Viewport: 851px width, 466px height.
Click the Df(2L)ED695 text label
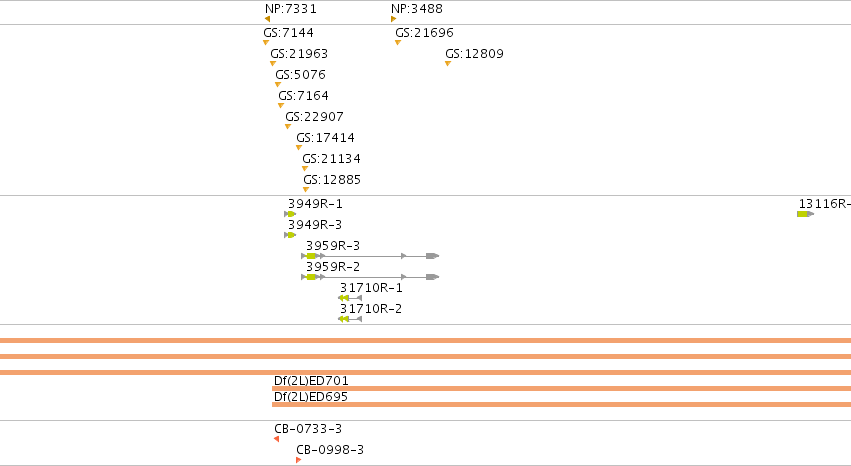tap(311, 397)
